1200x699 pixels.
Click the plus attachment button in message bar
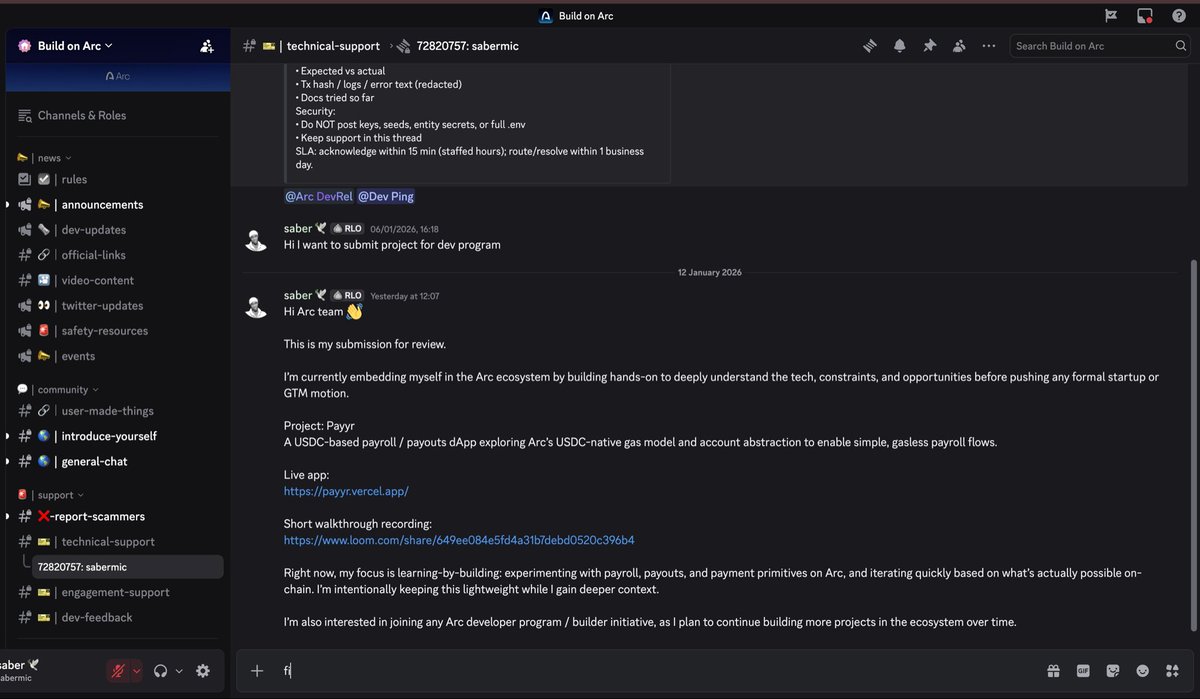(257, 671)
